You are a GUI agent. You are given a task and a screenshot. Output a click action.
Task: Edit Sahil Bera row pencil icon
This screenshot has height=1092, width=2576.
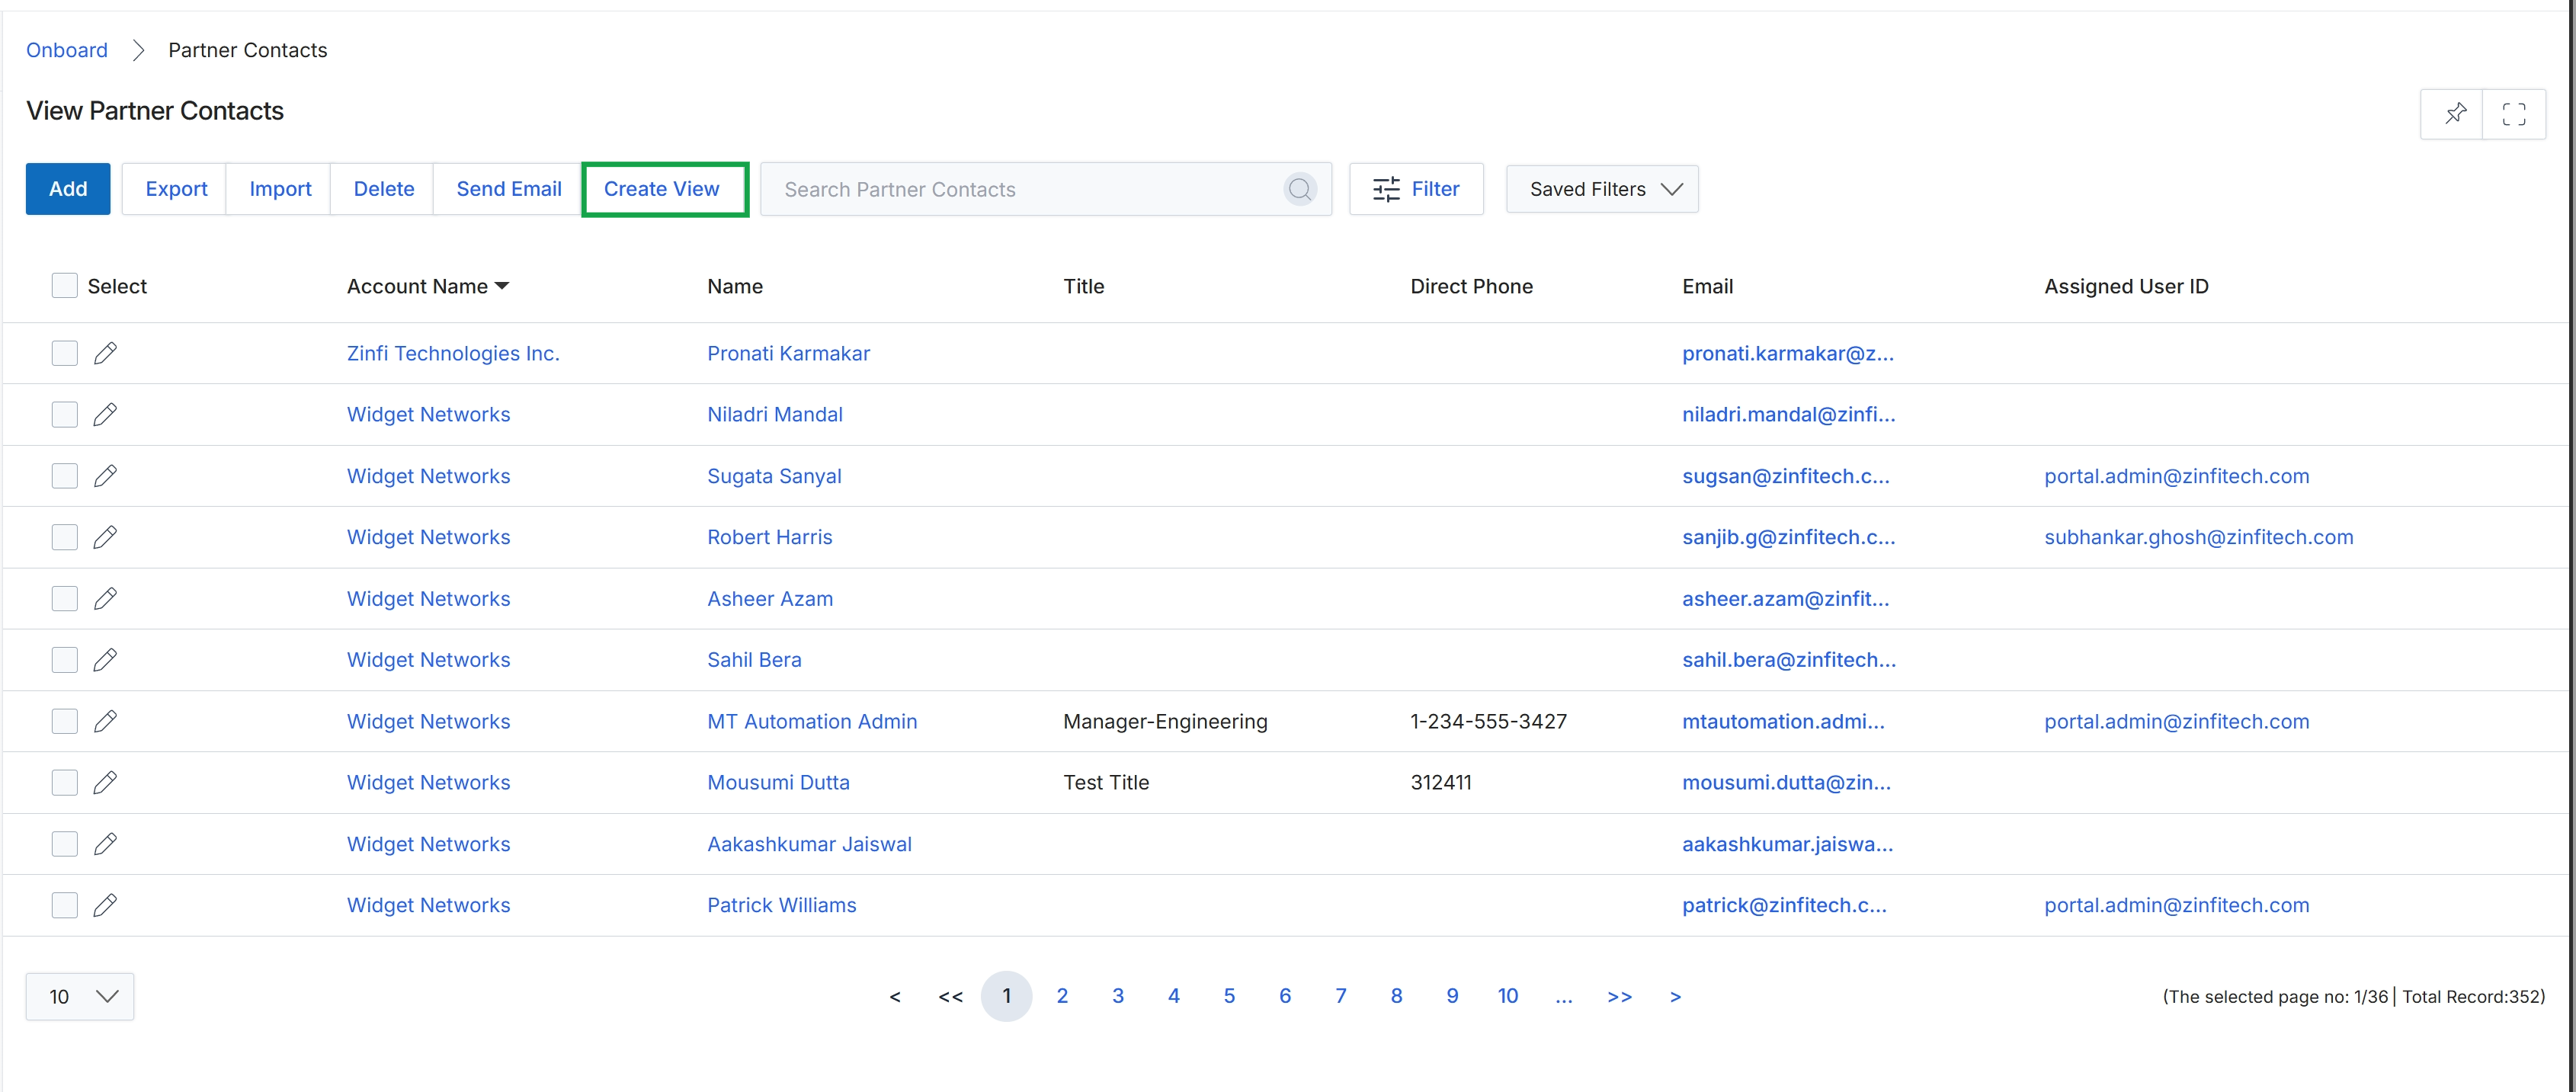click(105, 660)
